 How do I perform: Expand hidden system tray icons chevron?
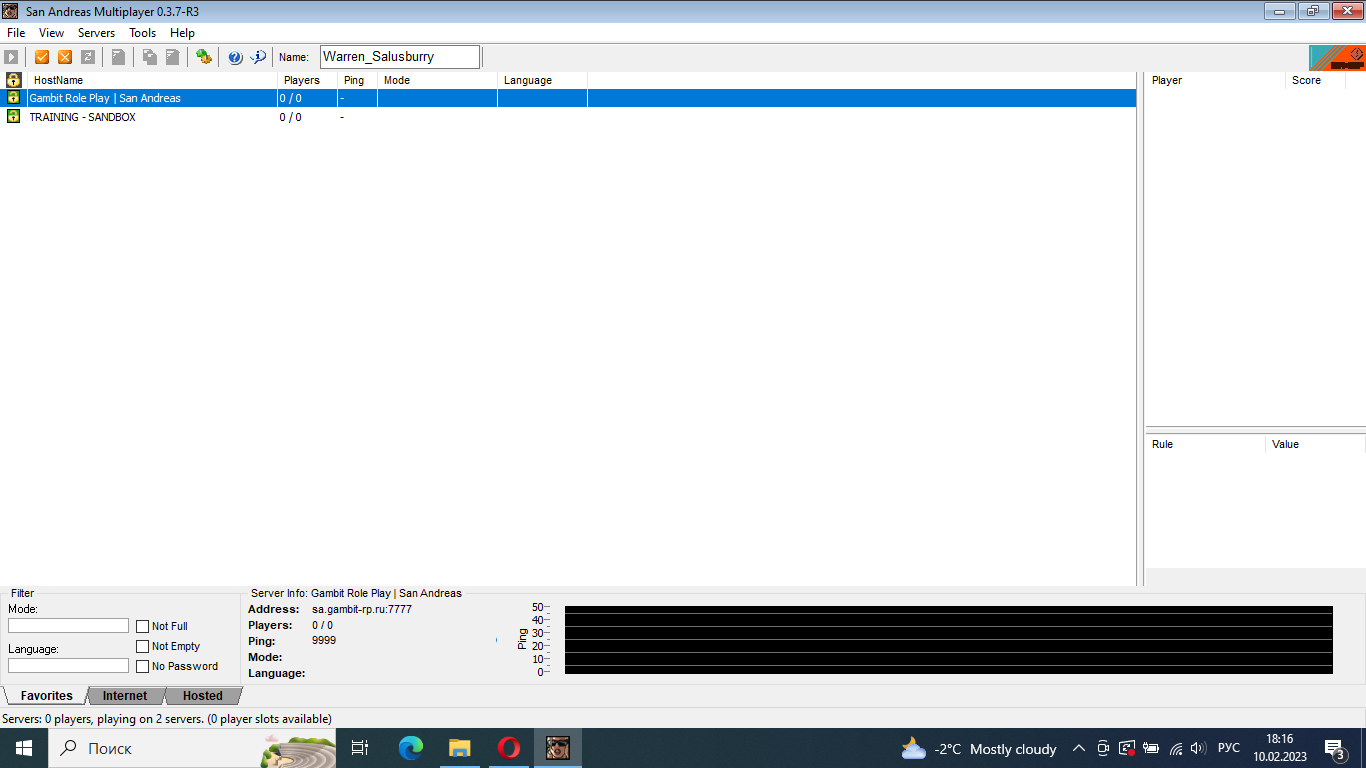1078,748
